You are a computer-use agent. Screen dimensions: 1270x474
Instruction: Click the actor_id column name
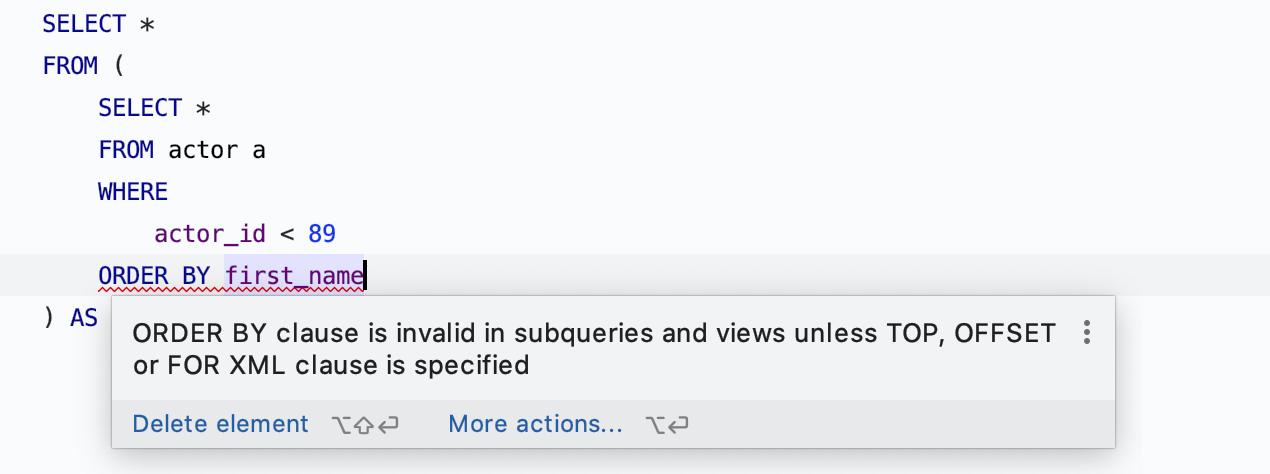(x=210, y=234)
